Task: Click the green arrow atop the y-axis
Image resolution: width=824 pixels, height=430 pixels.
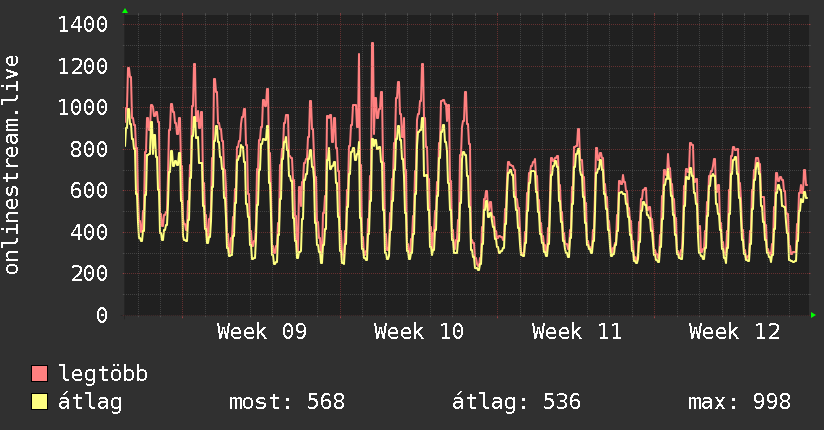Action: point(125,11)
